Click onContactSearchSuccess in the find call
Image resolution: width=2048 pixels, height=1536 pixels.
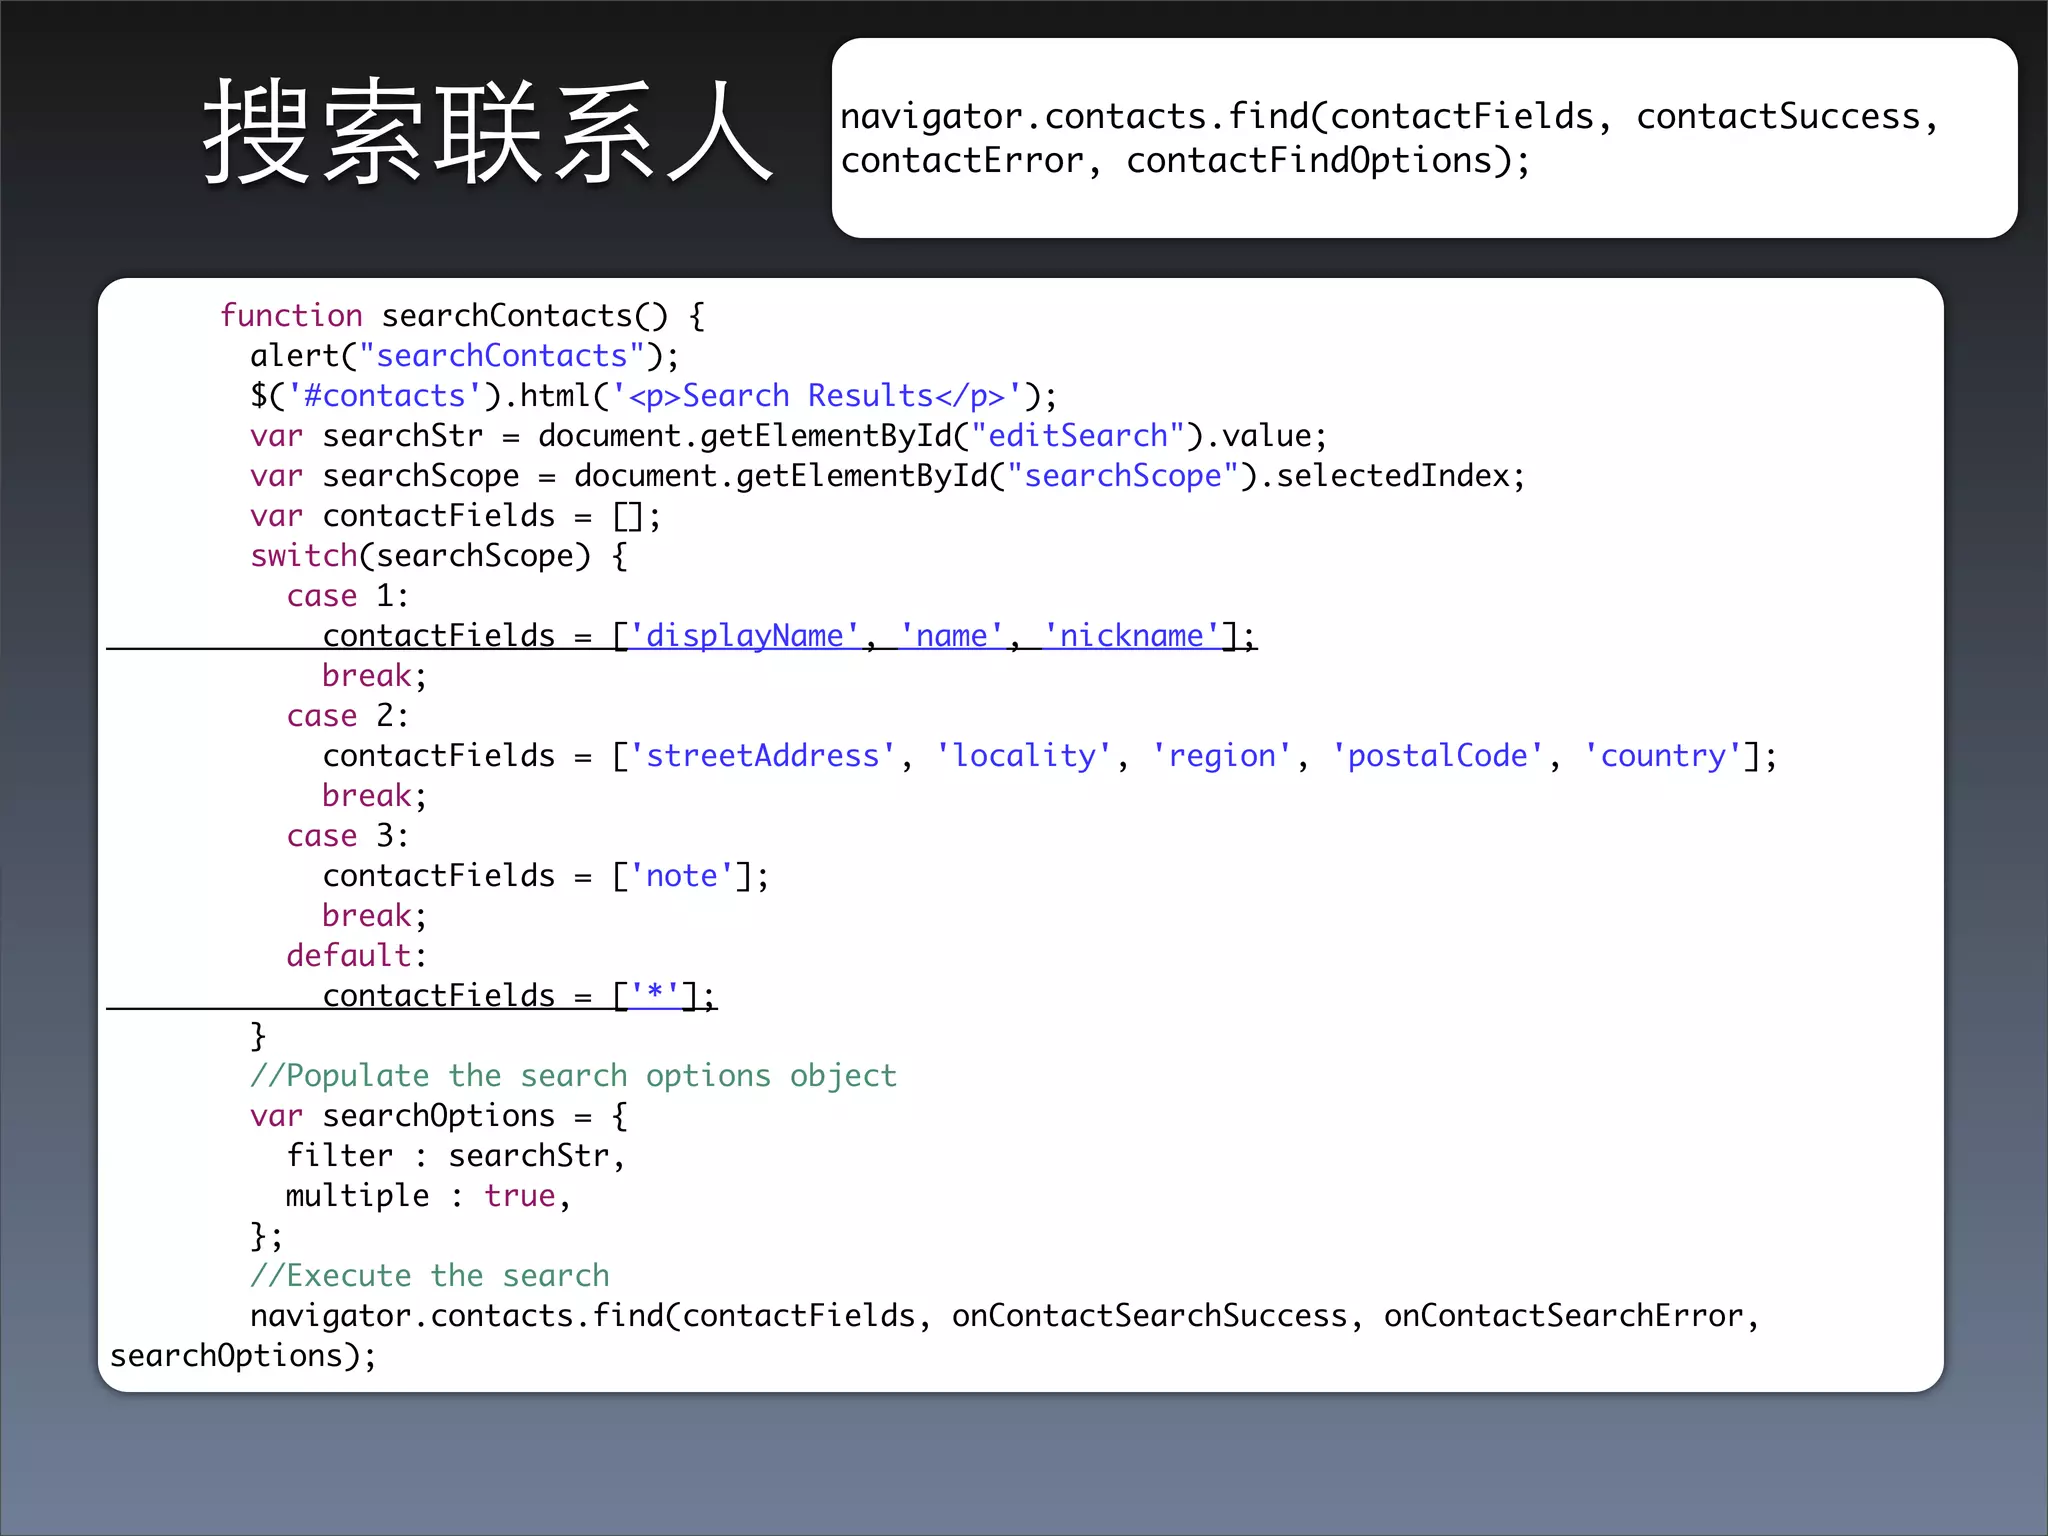(1149, 1316)
